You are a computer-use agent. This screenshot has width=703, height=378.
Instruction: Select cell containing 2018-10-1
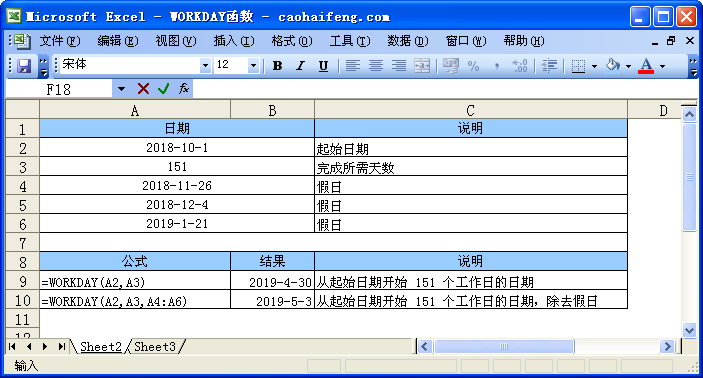point(177,148)
